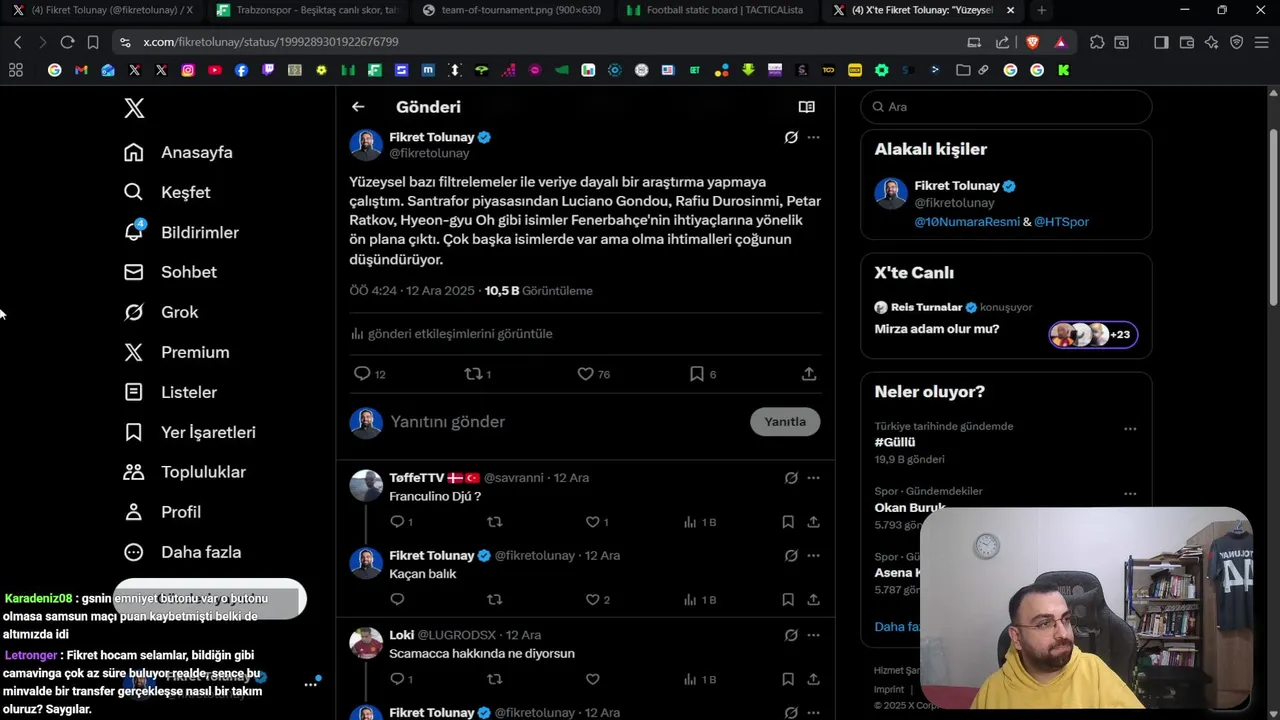The image size is (1280, 720).
Task: Click the browser address bar URL
Action: tap(270, 42)
